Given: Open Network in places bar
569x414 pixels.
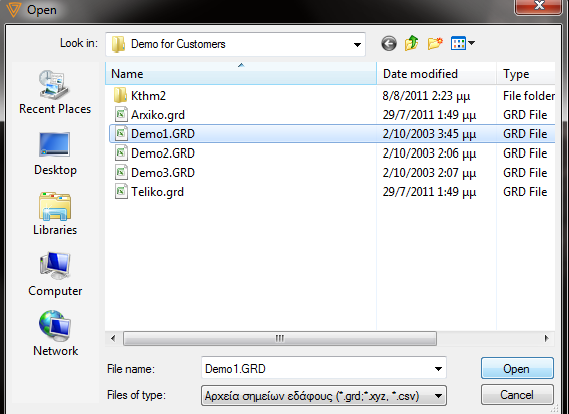Looking at the screenshot, I should [x=55, y=333].
